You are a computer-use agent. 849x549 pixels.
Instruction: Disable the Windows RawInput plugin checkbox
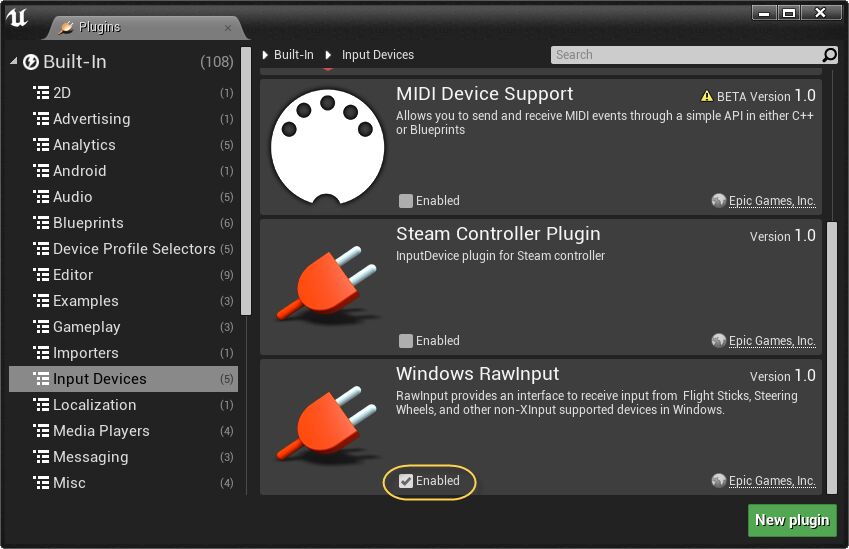406,481
